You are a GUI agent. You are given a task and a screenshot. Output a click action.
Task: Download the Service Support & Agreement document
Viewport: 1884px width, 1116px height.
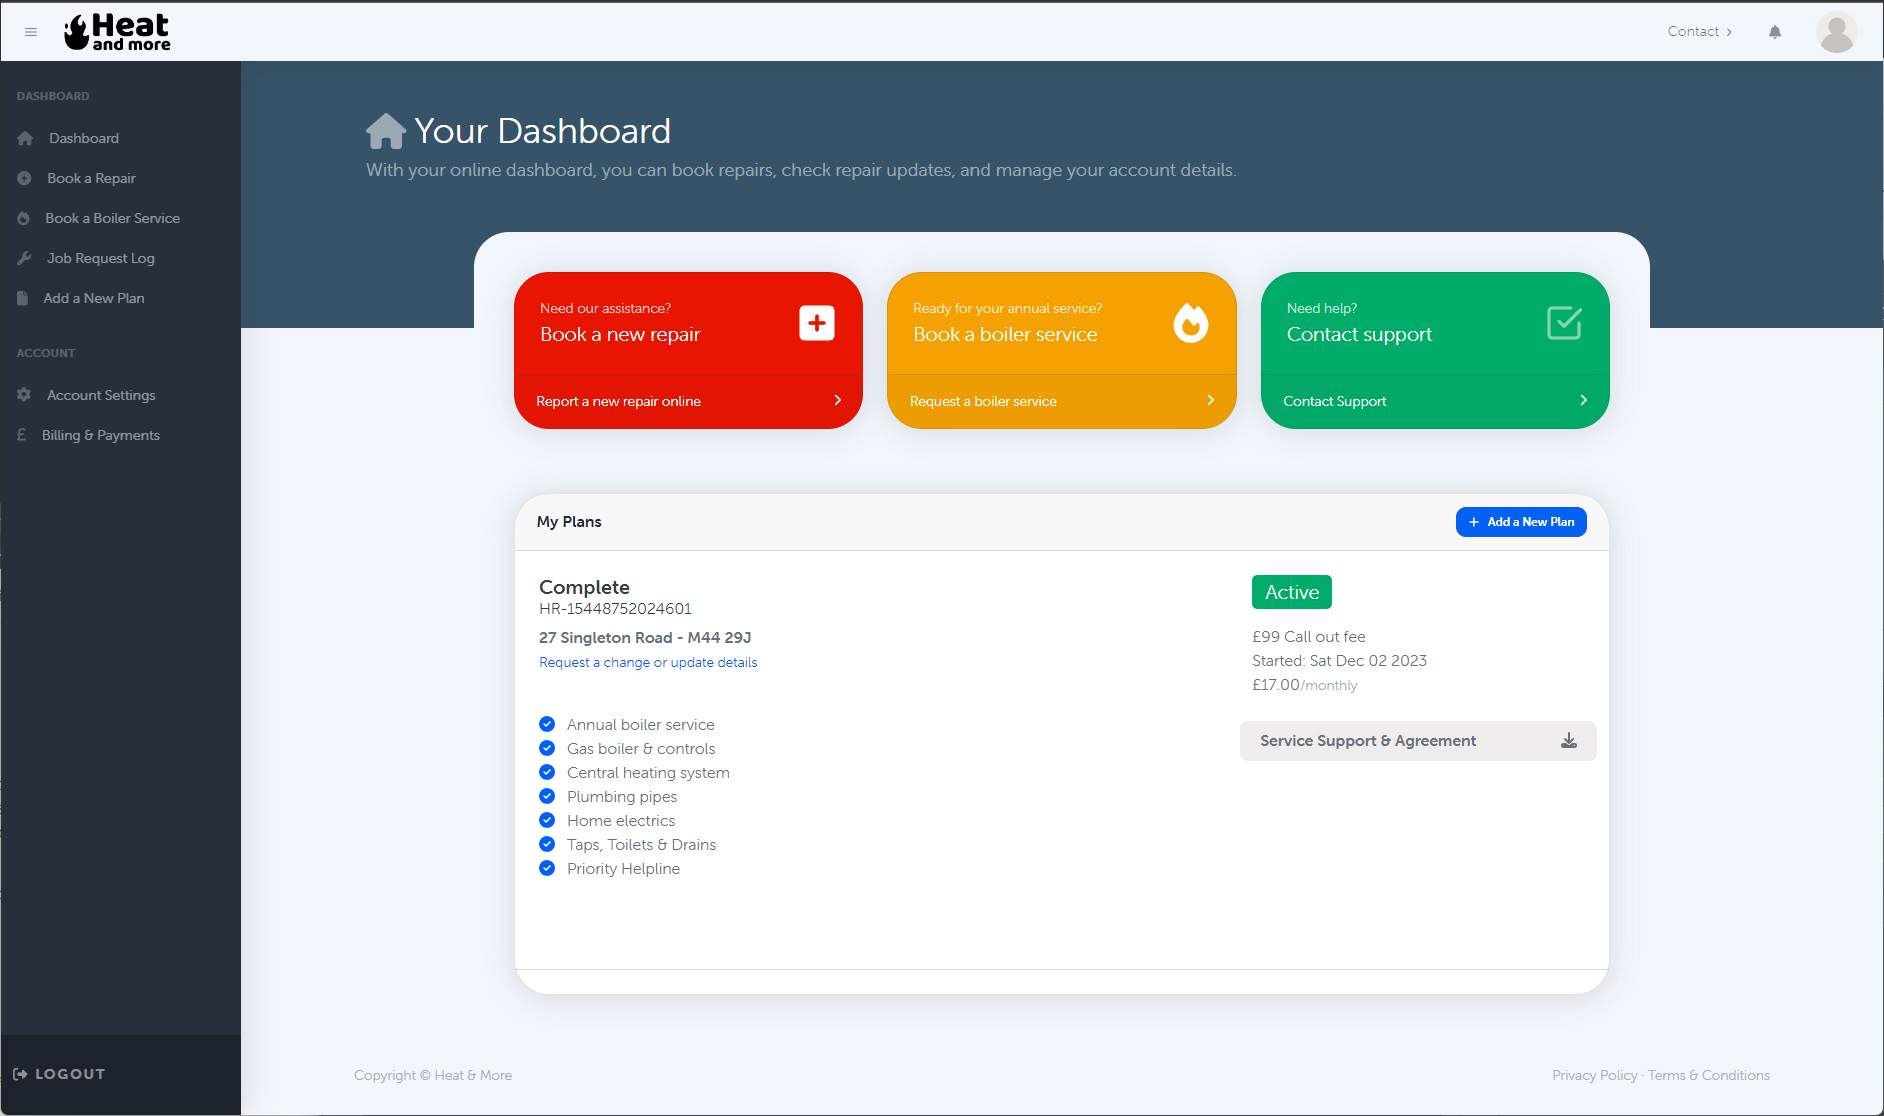1568,741
